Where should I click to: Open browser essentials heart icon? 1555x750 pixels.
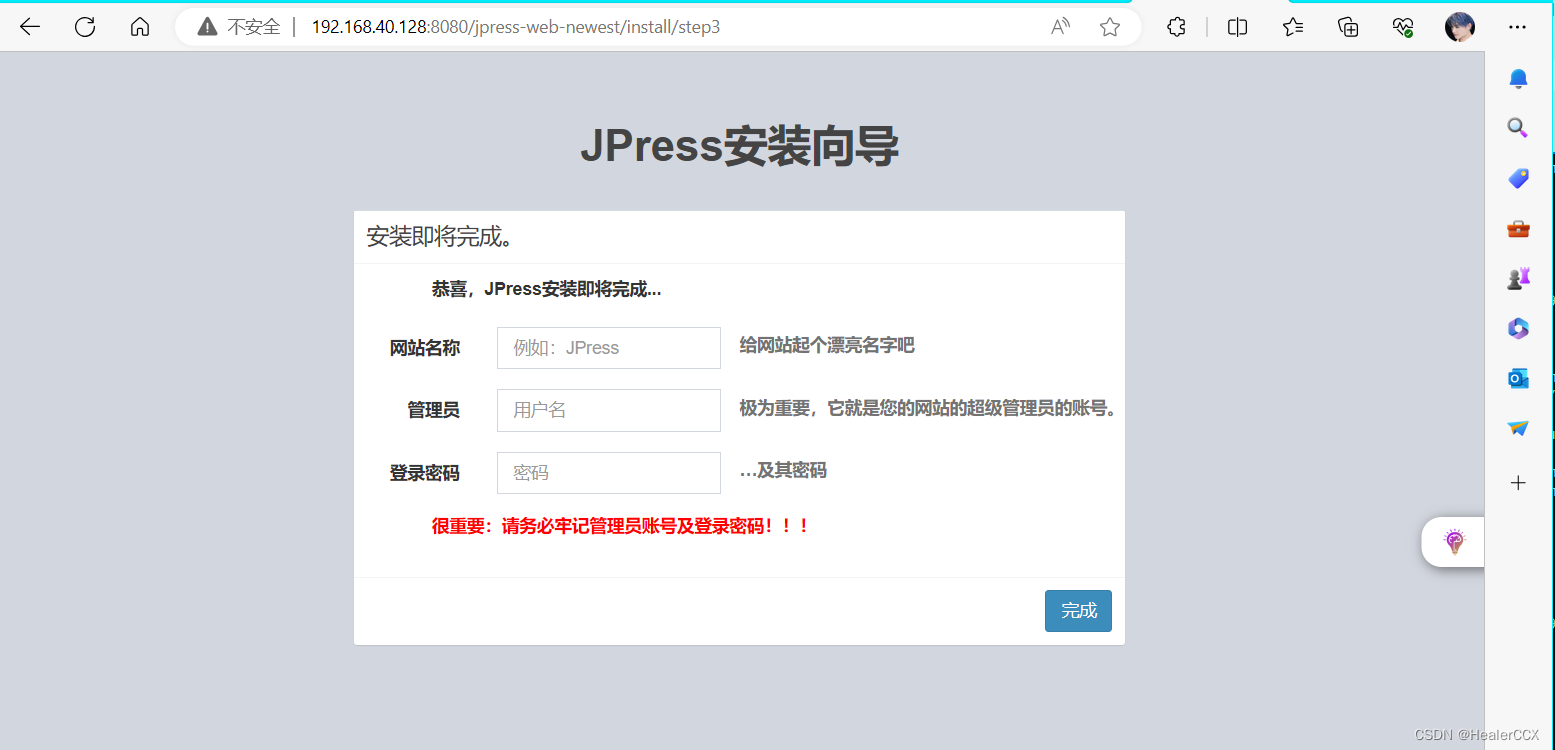(x=1403, y=27)
